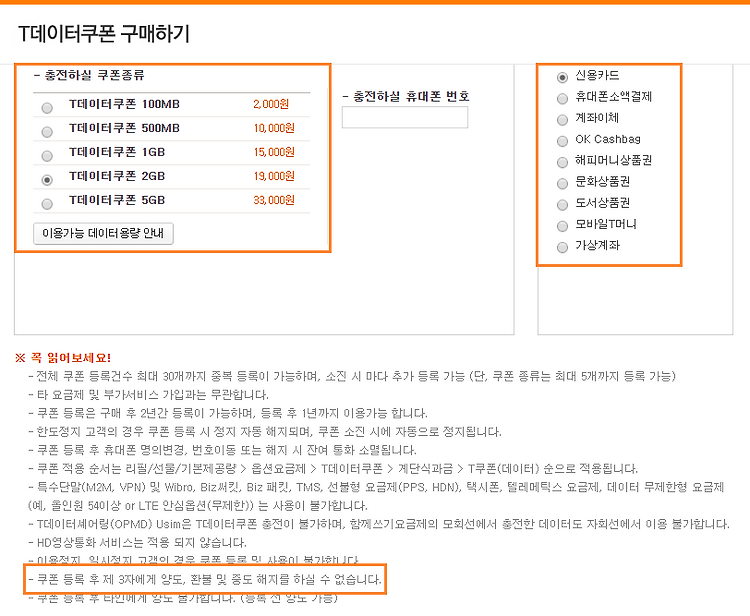Screen dimensions: 750x616
Task: Pick OK Cashbag payment option
Action: [562, 141]
